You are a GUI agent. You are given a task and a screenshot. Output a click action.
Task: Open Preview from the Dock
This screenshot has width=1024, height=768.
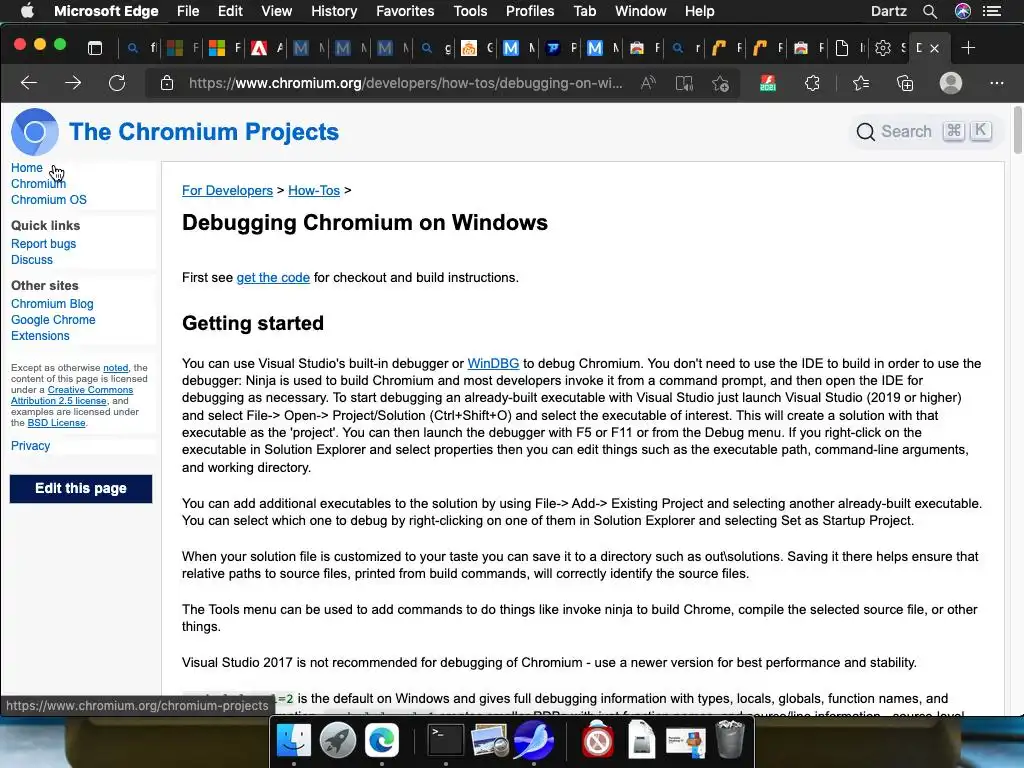pyautogui.click(x=490, y=741)
